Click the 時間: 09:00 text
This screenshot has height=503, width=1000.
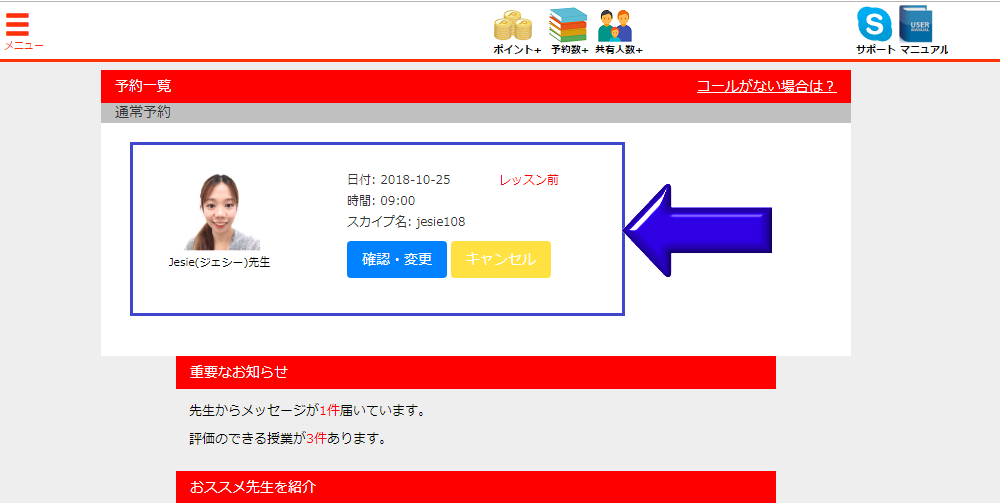pyautogui.click(x=381, y=201)
